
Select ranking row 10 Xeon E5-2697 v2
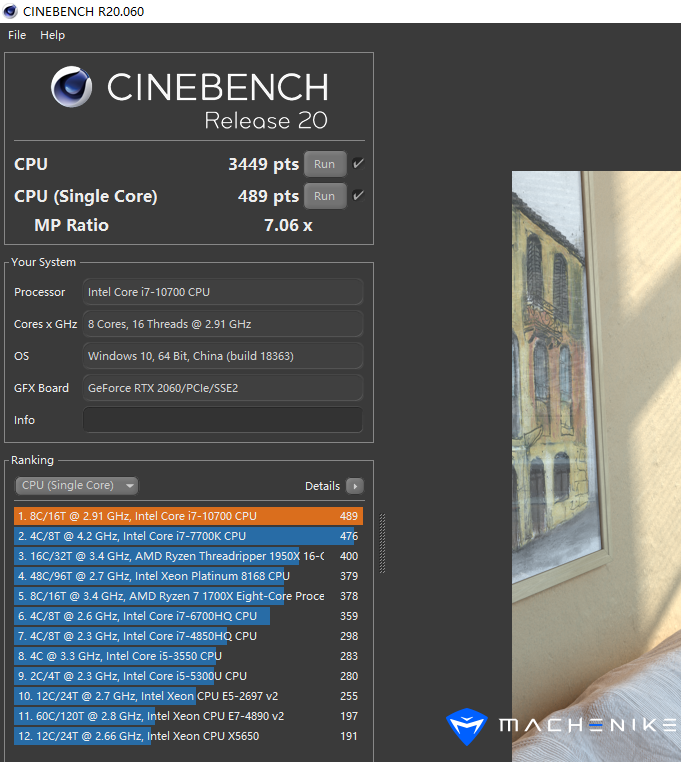click(x=189, y=696)
